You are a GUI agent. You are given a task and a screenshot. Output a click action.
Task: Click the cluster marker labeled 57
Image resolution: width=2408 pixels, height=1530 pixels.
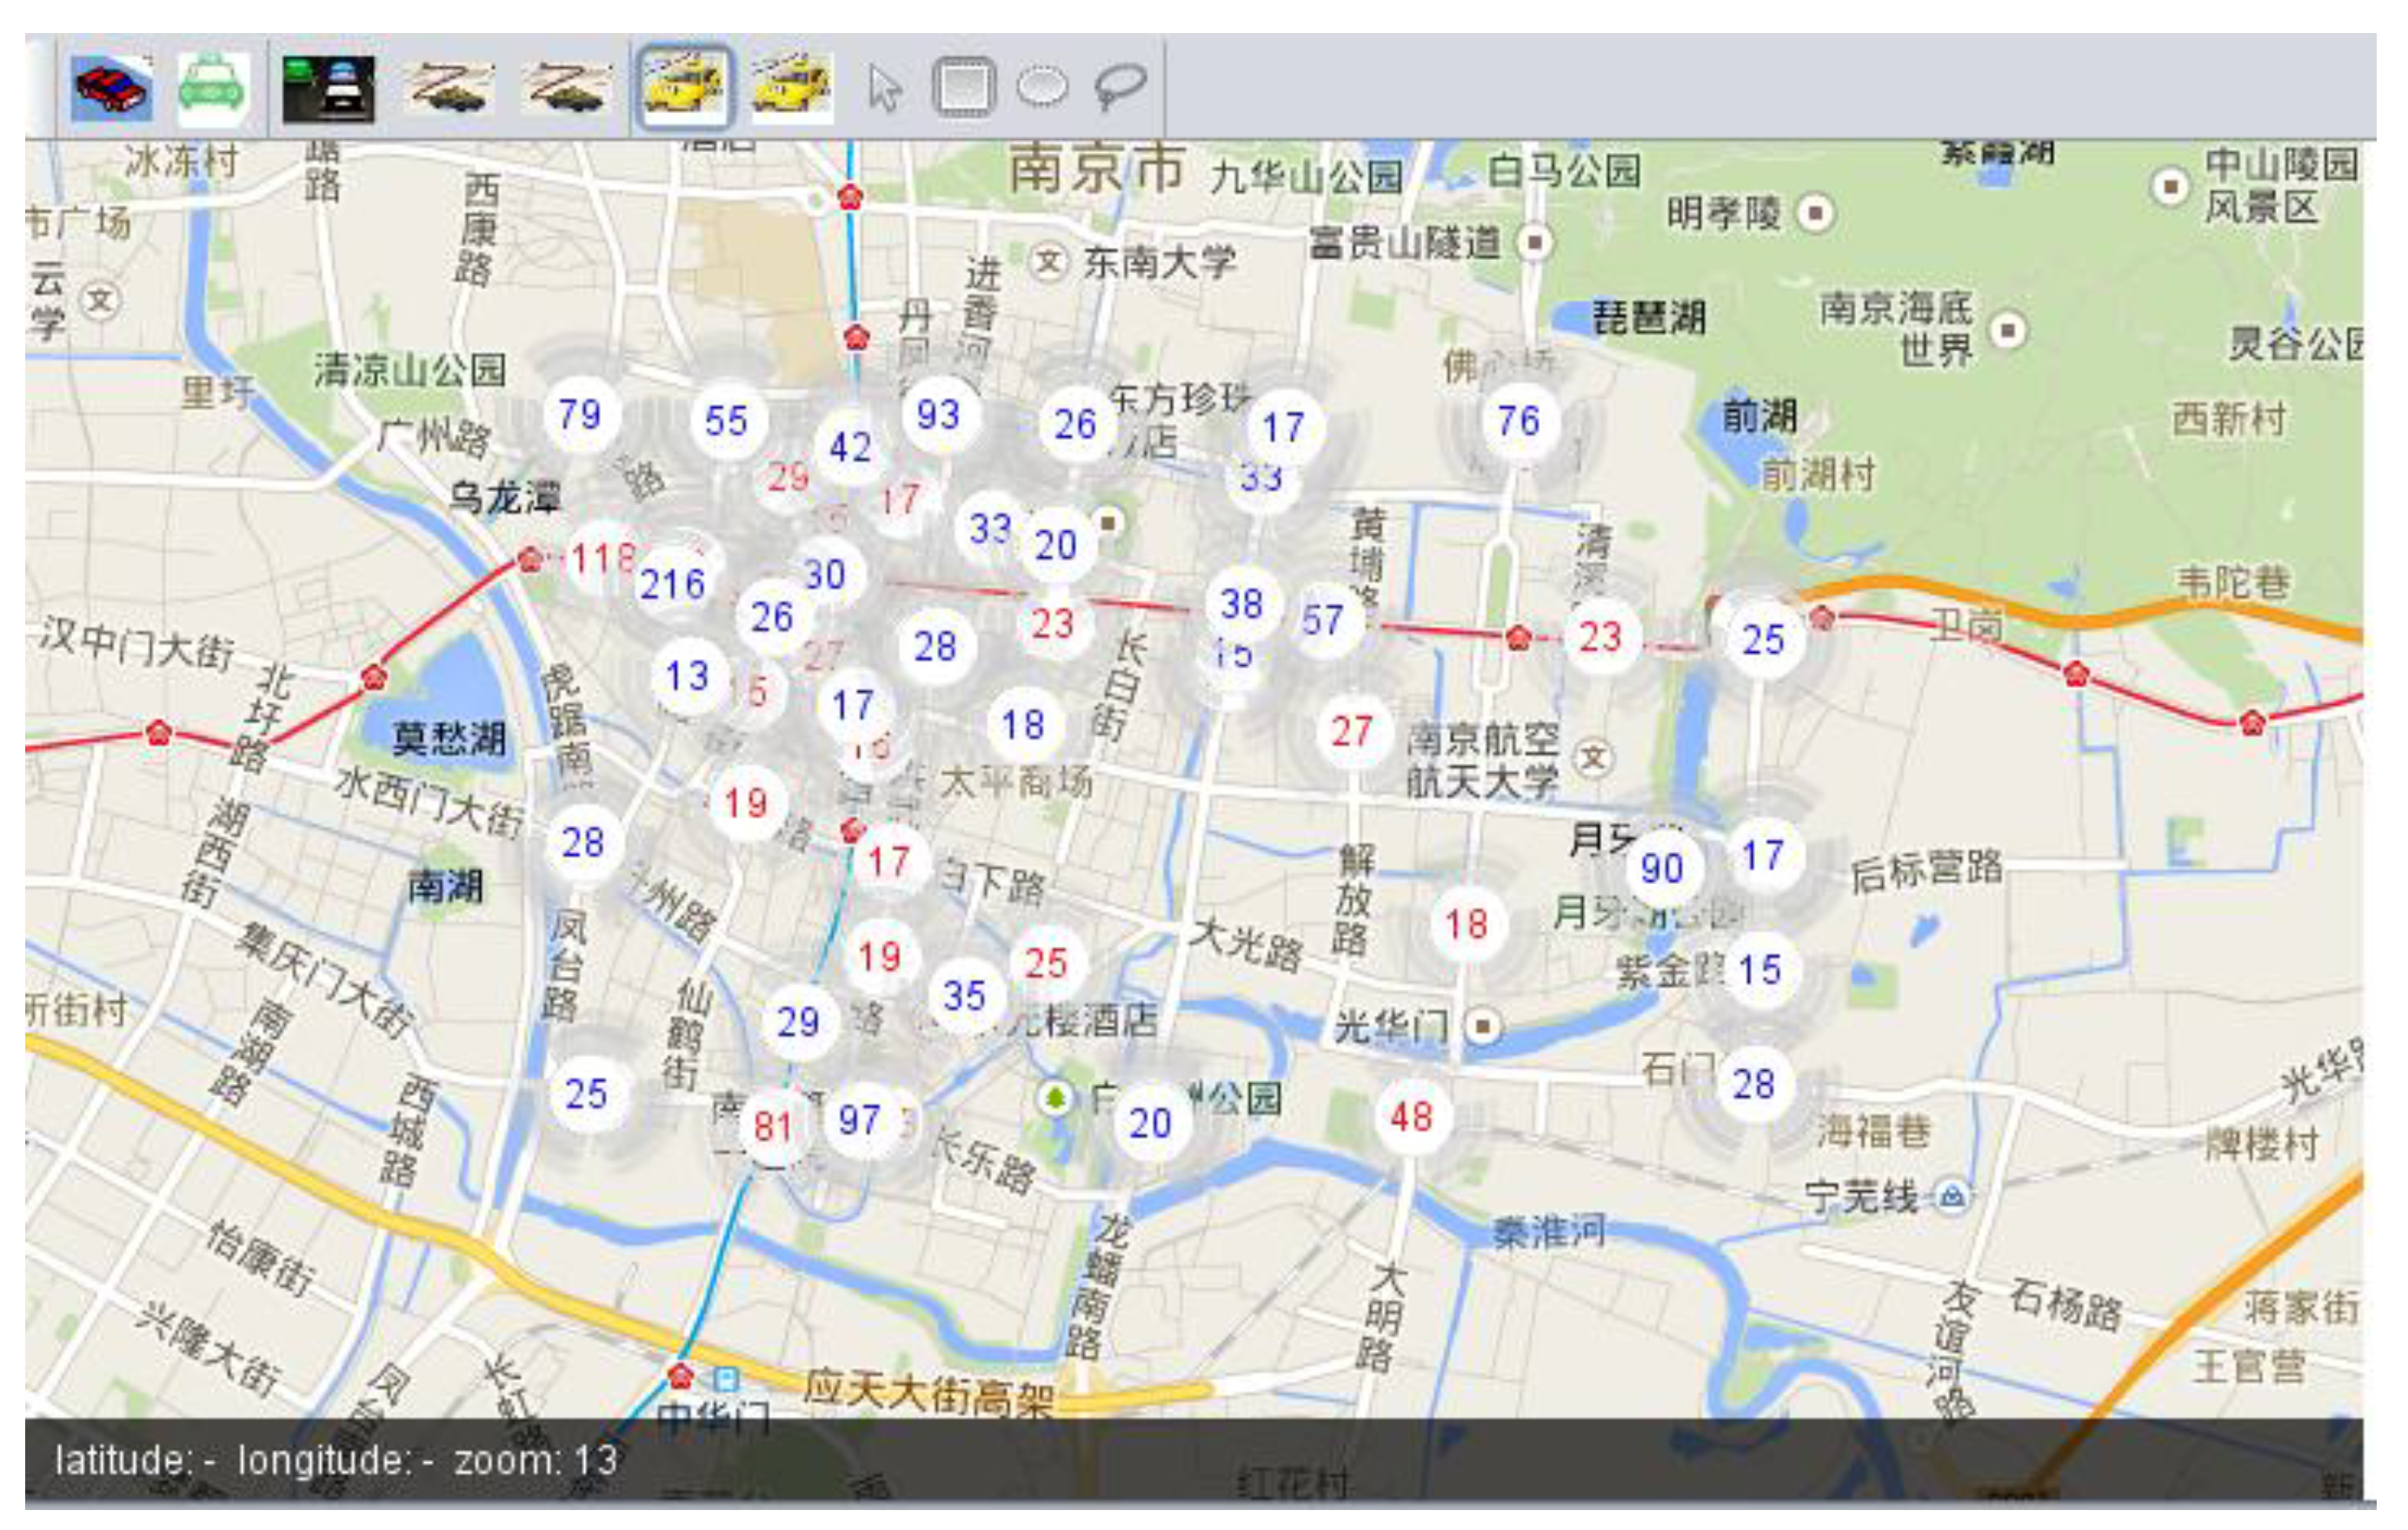pos(1322,620)
